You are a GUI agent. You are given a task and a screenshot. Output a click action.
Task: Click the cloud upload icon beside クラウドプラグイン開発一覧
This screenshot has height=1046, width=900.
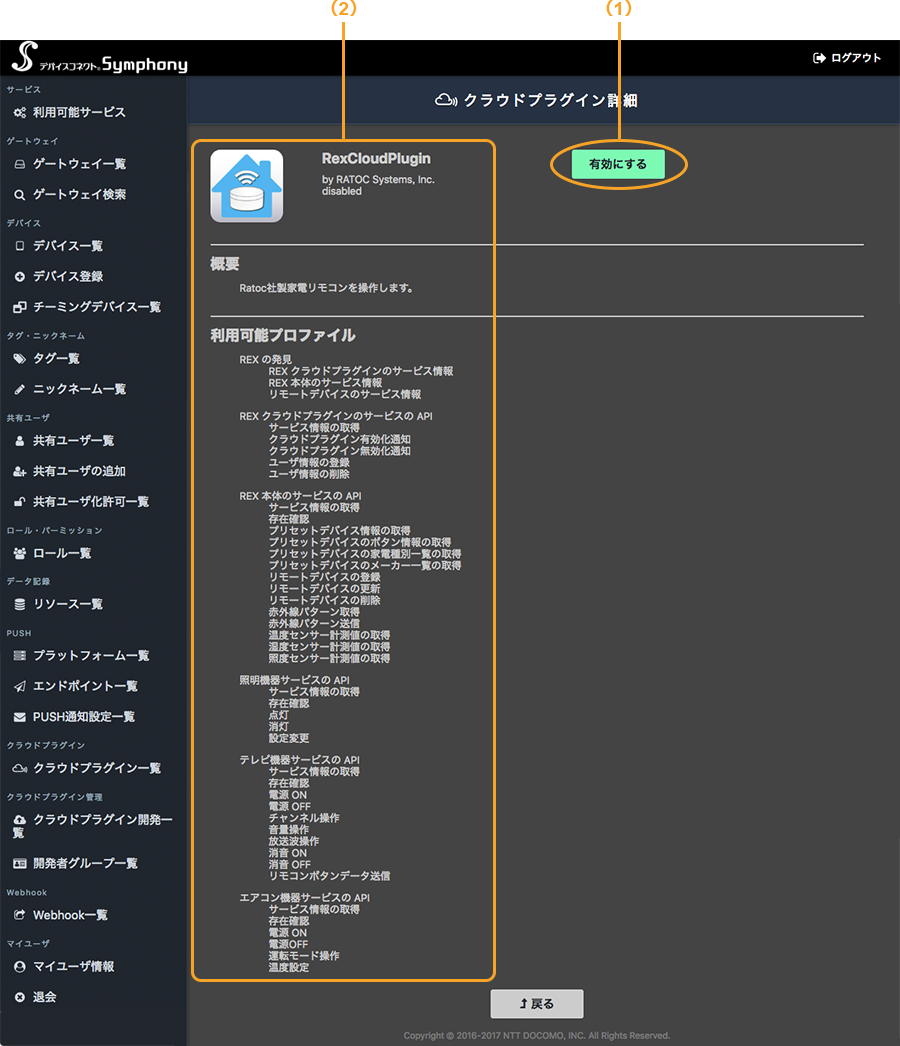[20, 820]
